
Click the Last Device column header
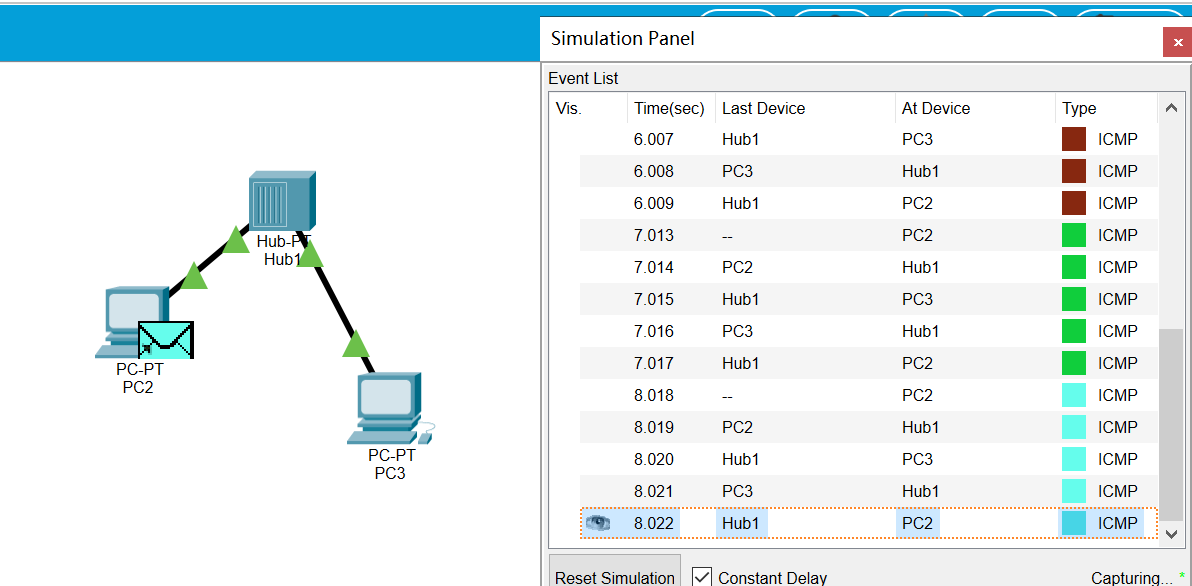(x=763, y=108)
